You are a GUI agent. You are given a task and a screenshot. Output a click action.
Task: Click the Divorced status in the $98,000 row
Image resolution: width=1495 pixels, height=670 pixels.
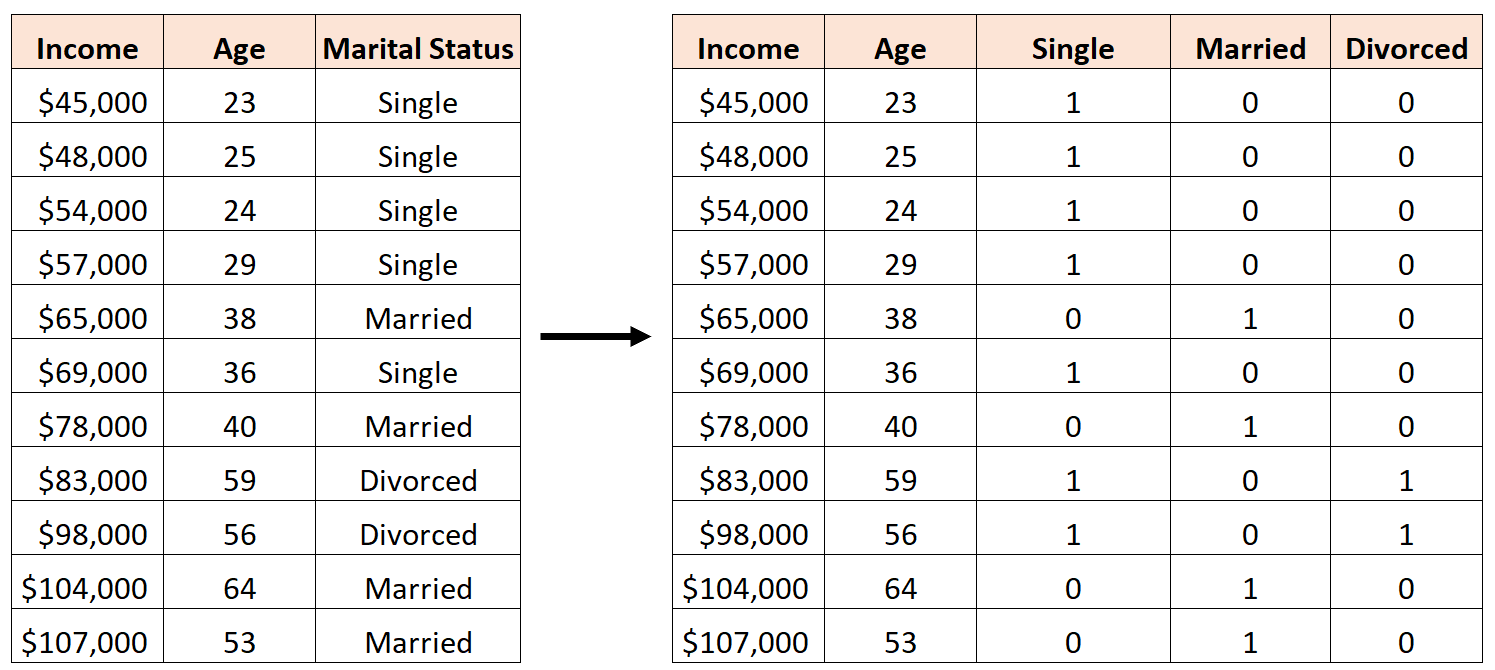(x=418, y=535)
